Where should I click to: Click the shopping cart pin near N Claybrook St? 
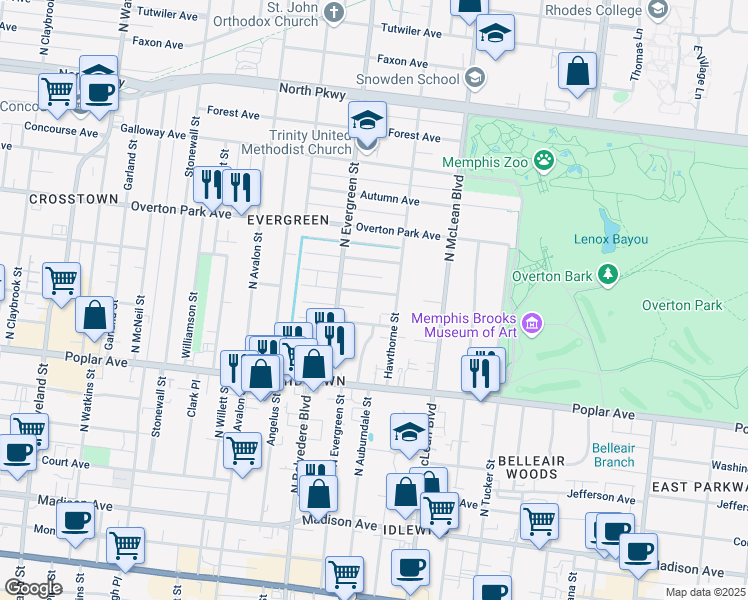click(x=61, y=284)
